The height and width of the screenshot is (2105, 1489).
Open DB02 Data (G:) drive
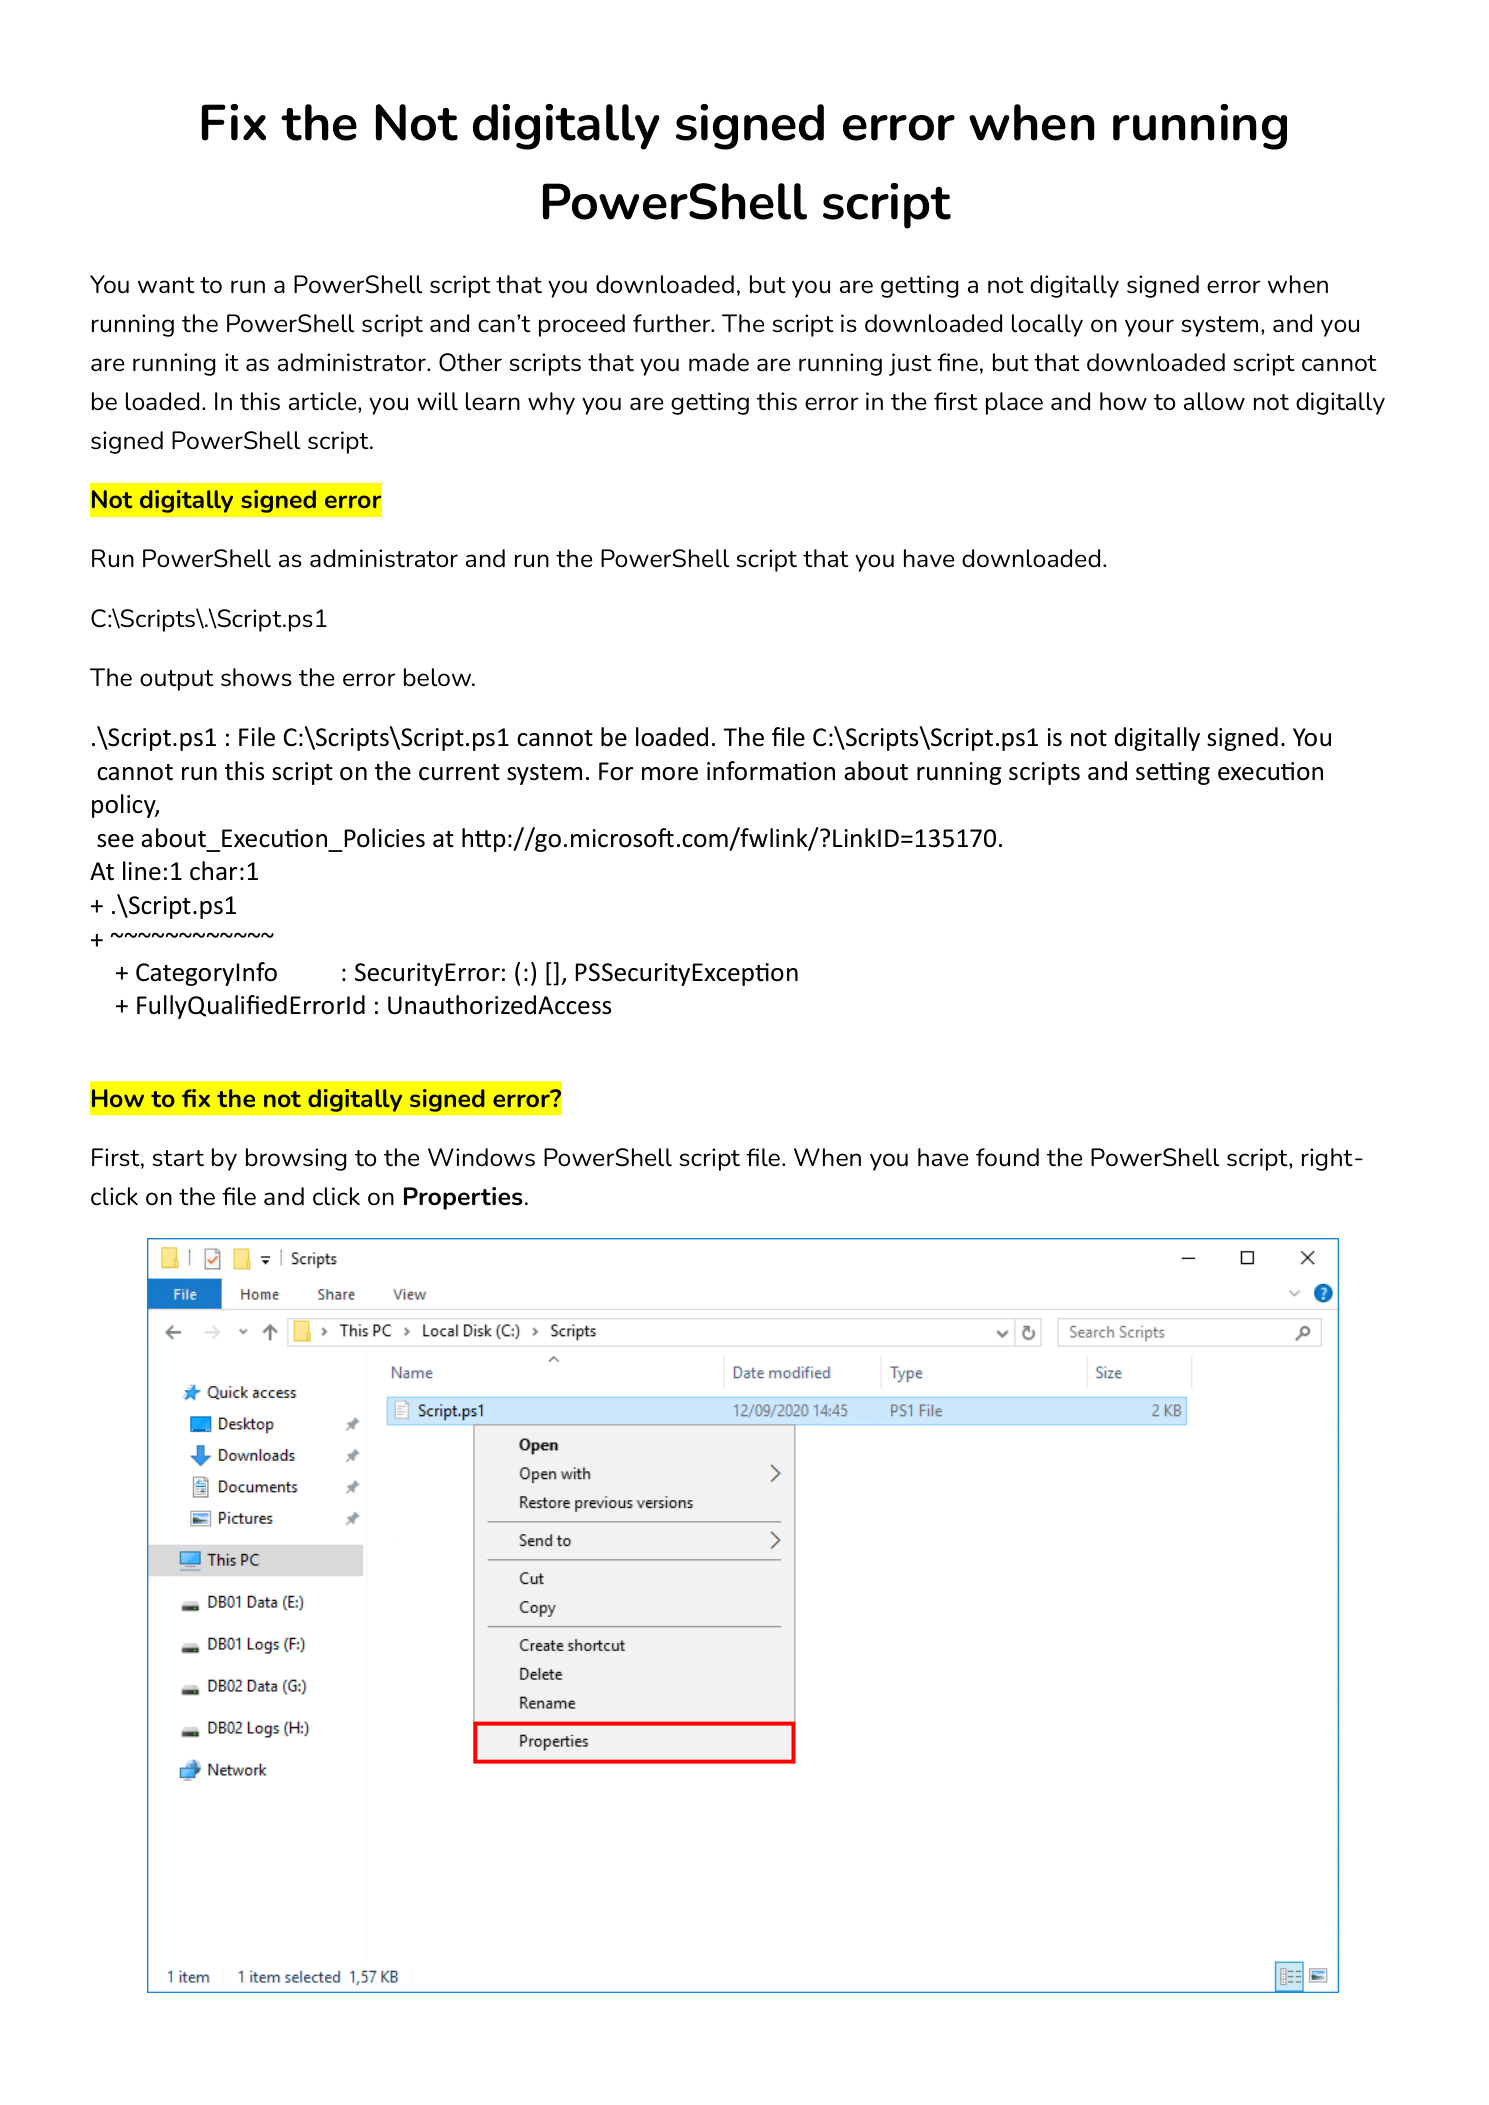coord(257,1686)
